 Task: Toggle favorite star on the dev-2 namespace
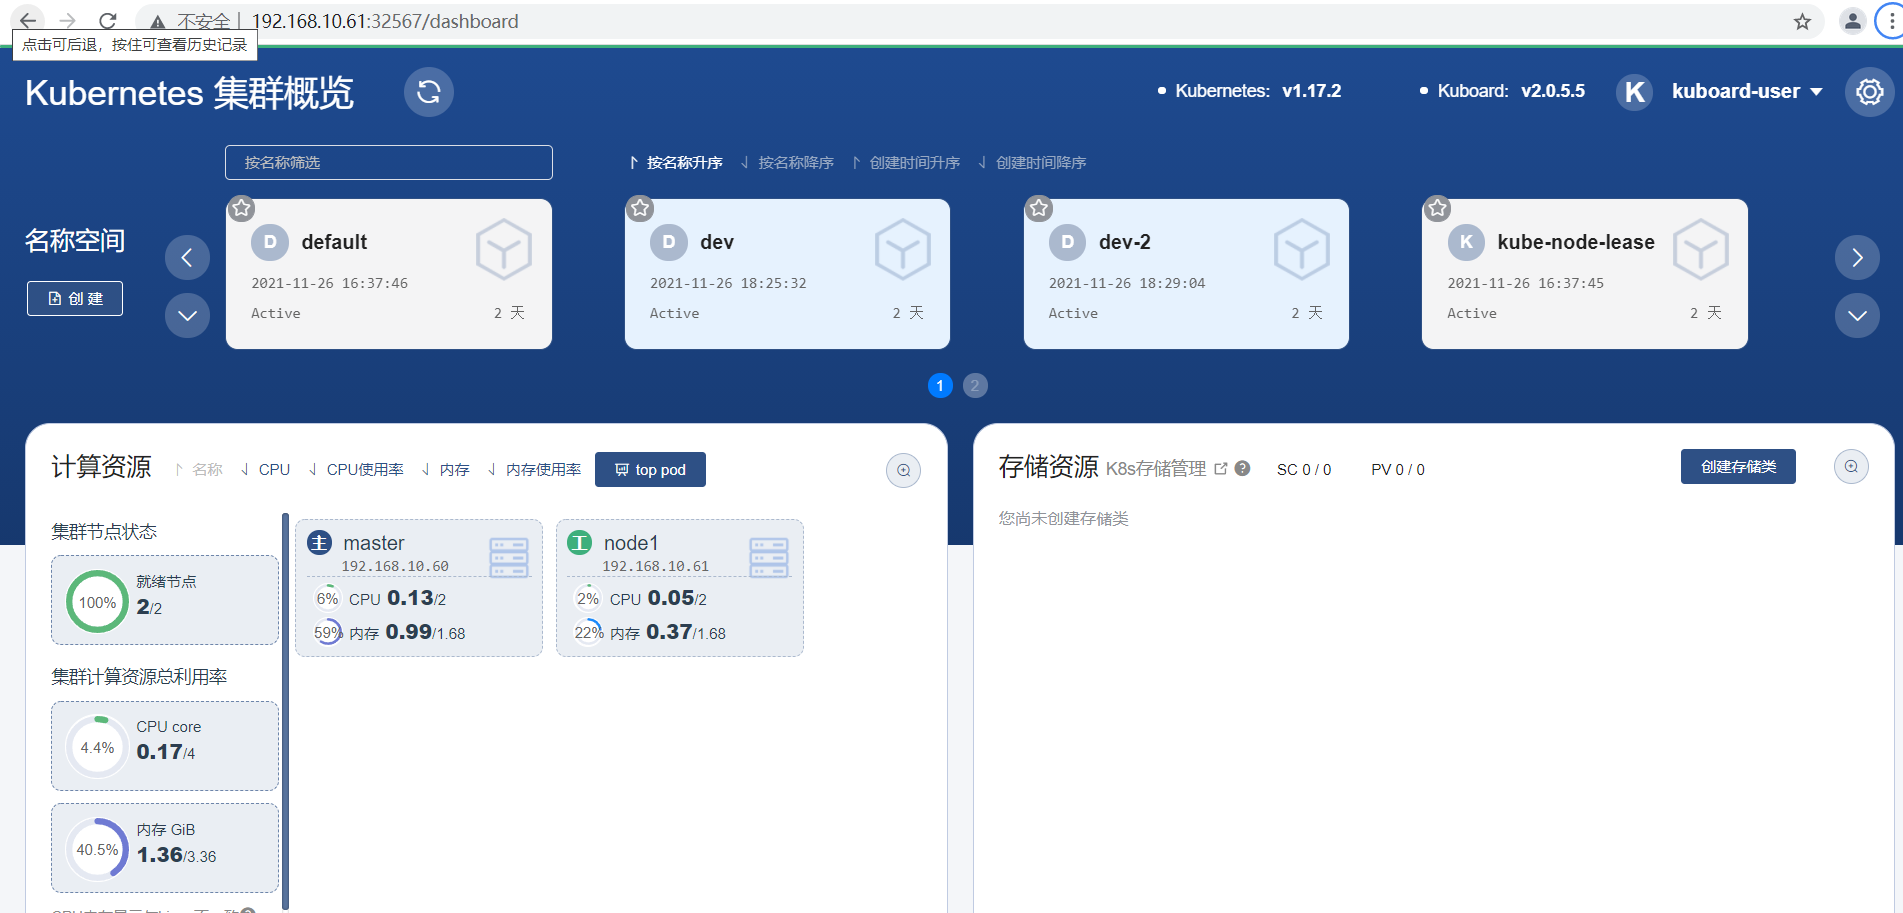pos(1039,208)
